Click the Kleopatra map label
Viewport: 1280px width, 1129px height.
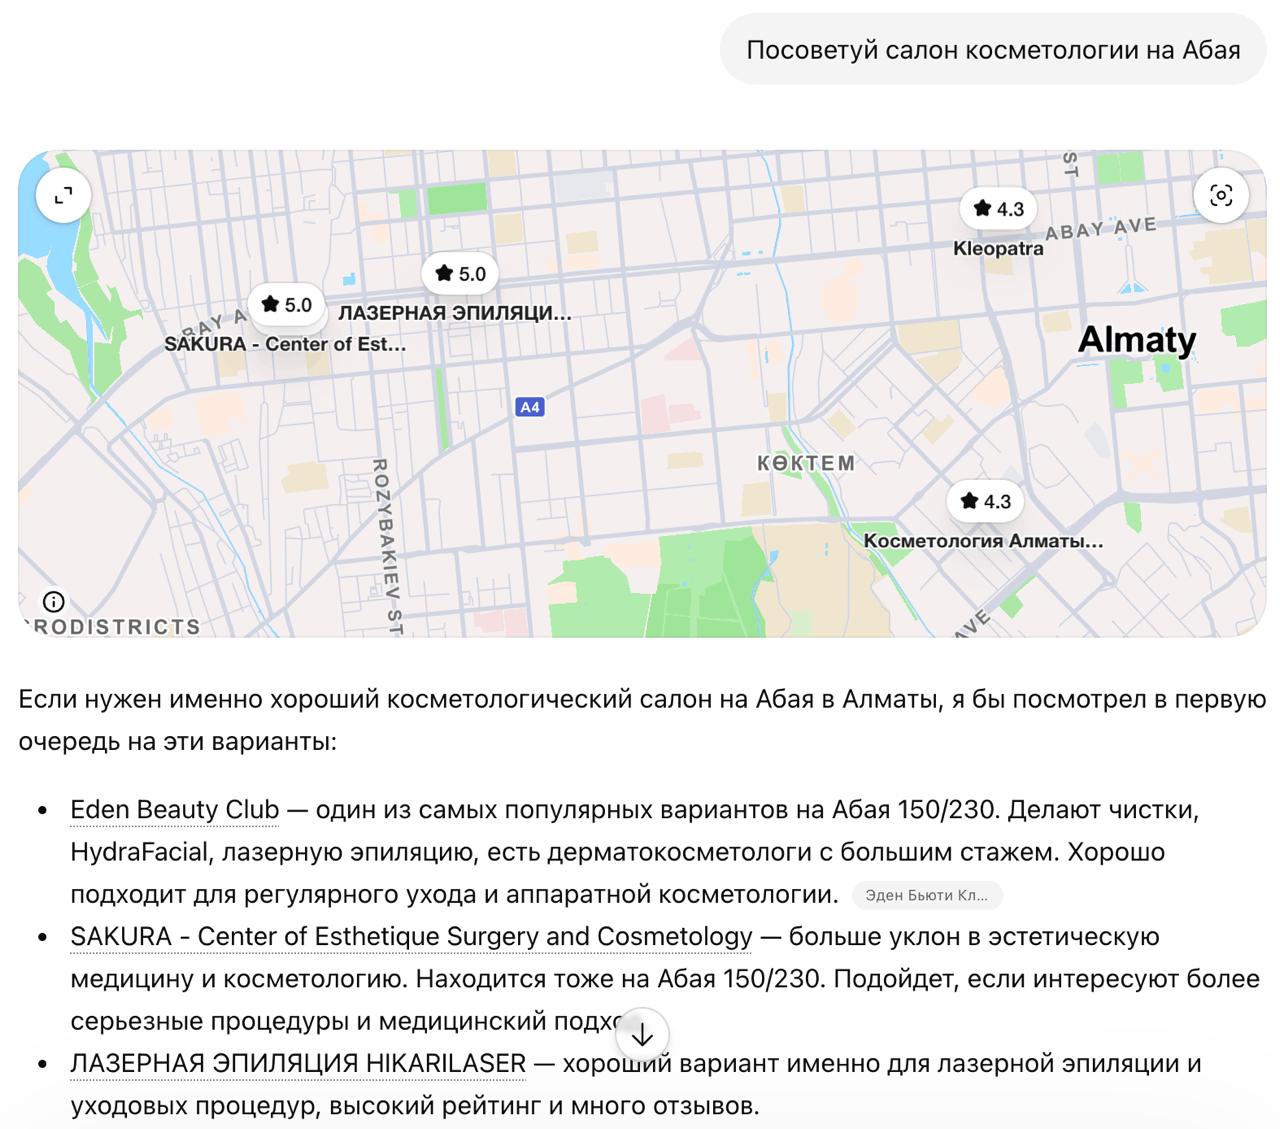click(x=998, y=248)
